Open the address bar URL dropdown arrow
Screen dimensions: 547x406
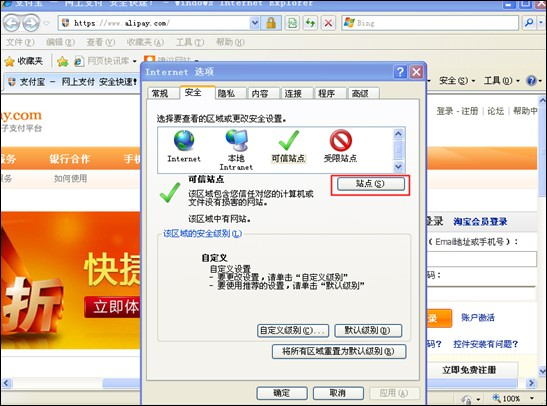[255, 23]
